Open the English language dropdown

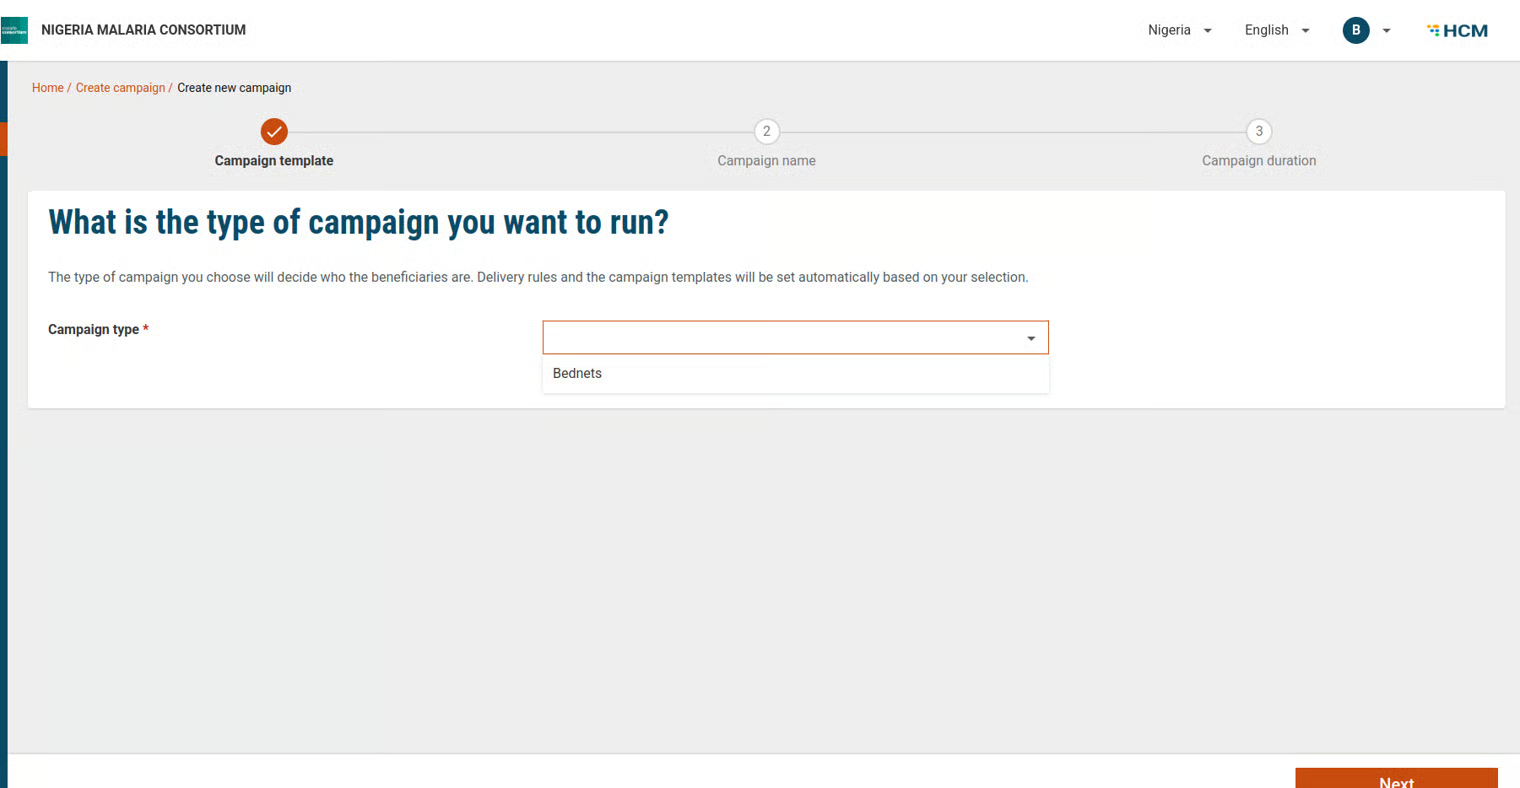pyautogui.click(x=1276, y=30)
